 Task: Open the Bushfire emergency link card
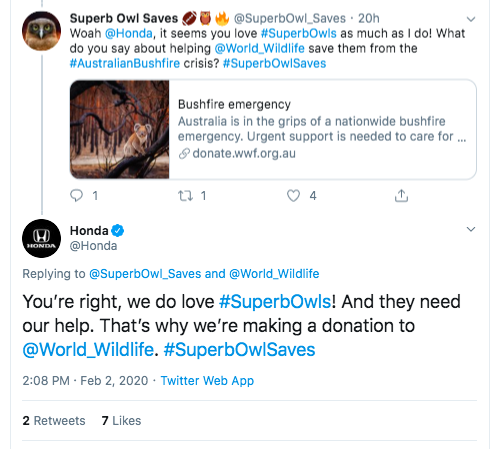[x=273, y=129]
